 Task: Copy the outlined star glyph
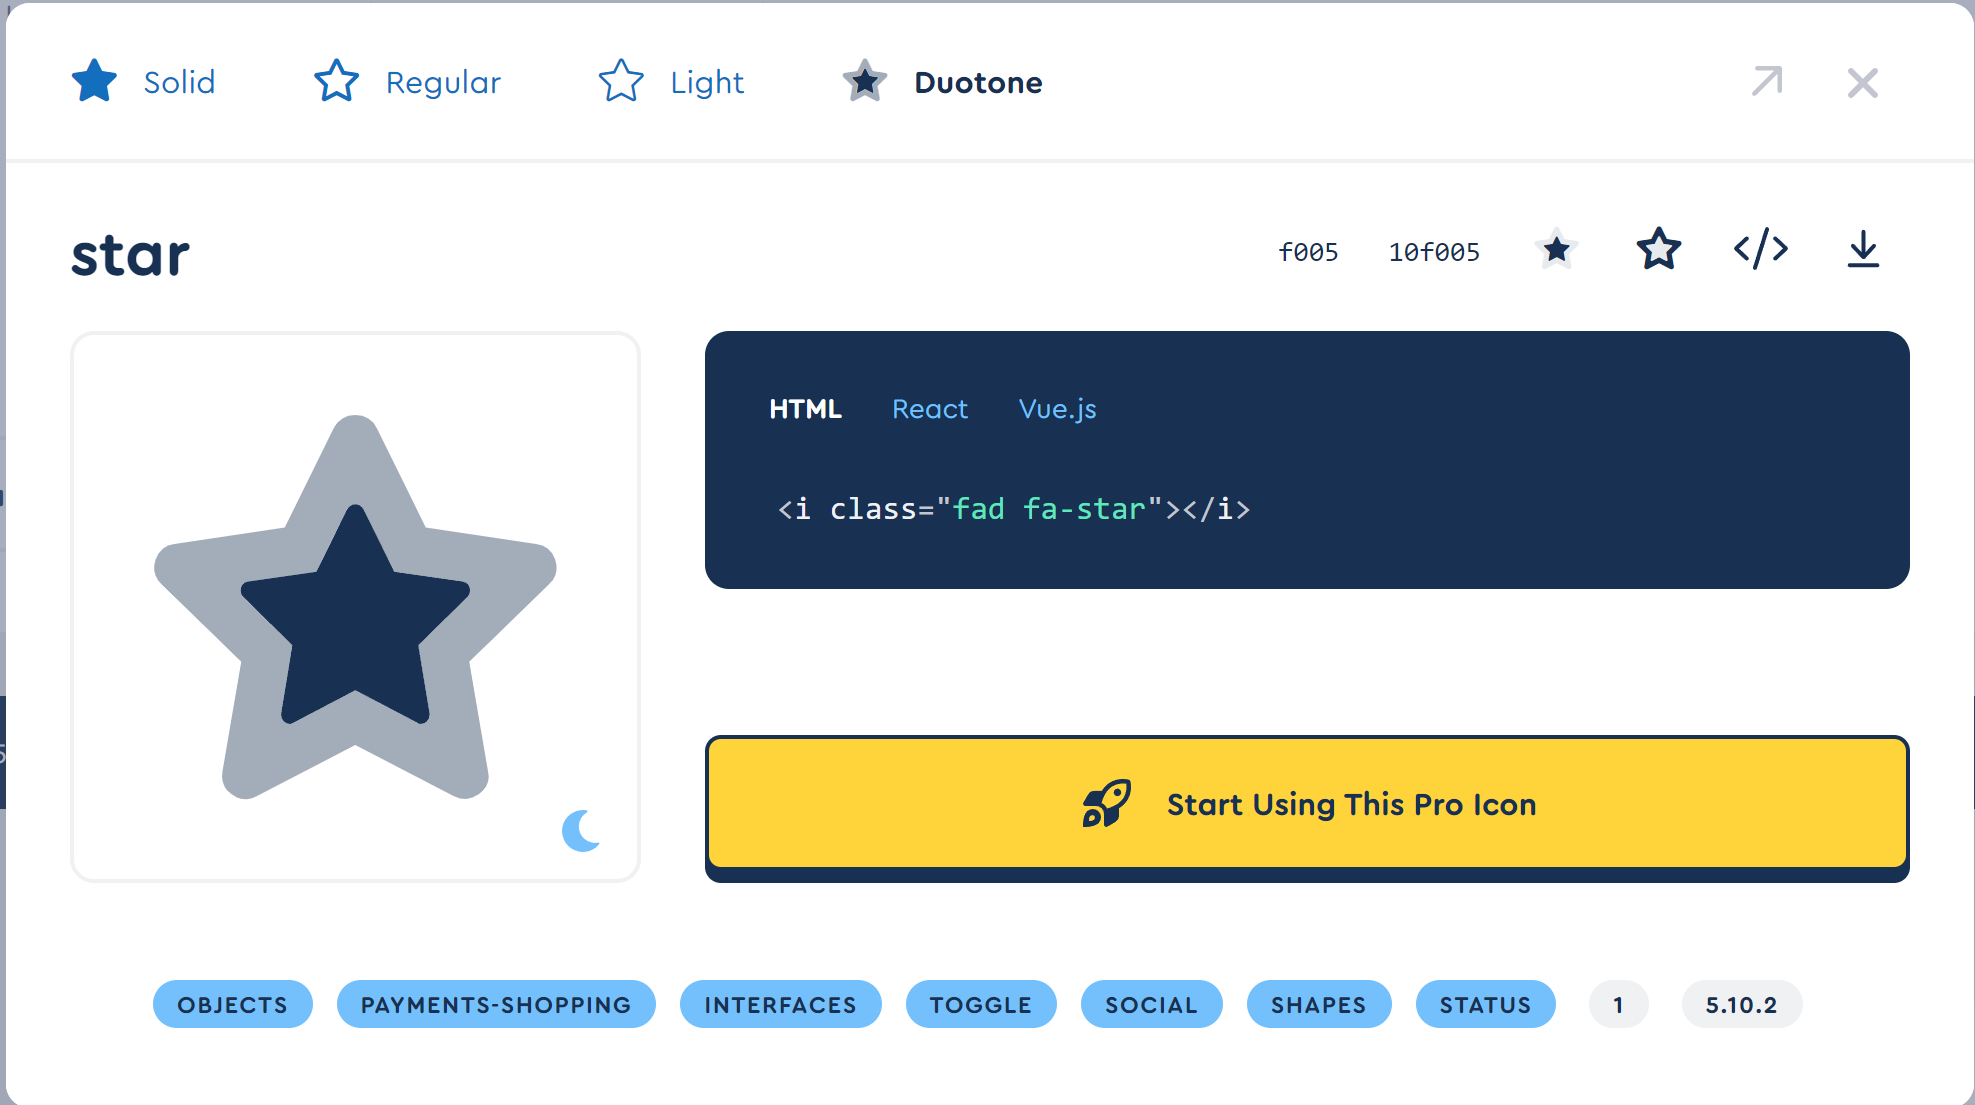point(1658,249)
